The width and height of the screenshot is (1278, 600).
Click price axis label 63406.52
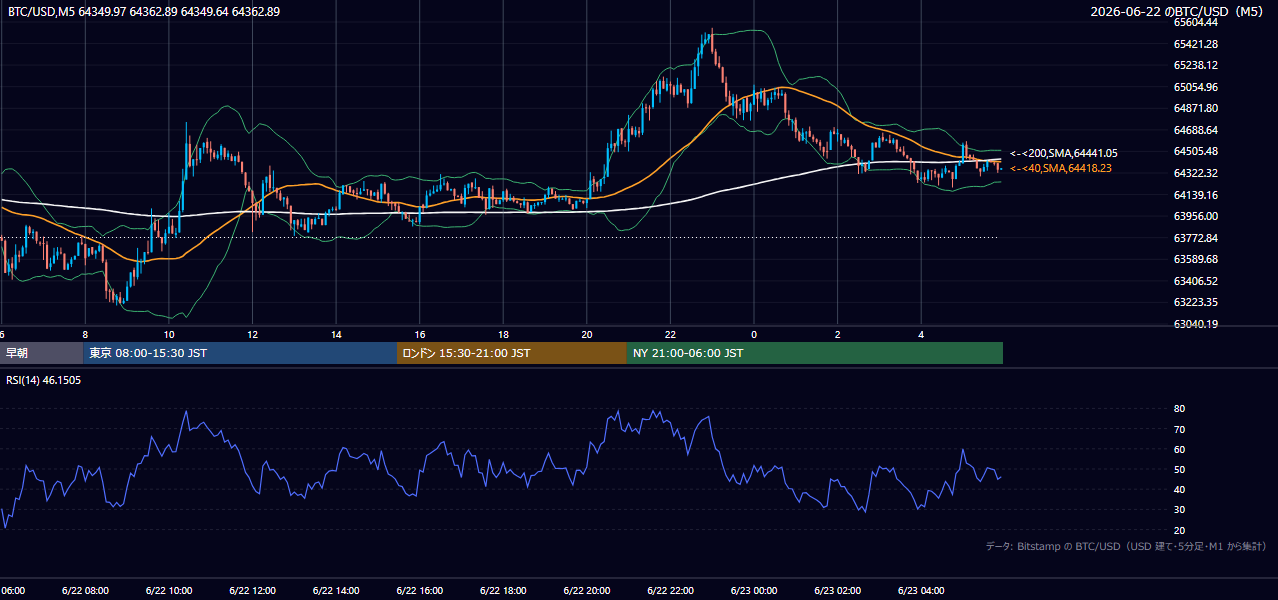click(x=1196, y=281)
